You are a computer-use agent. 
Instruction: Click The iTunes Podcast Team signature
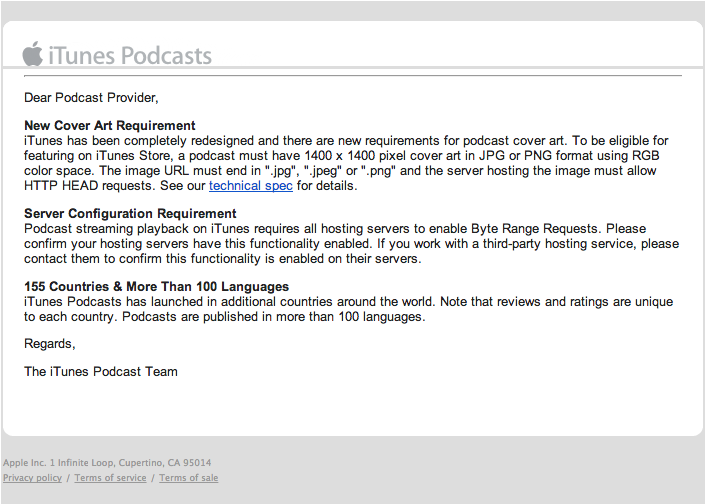(x=101, y=372)
